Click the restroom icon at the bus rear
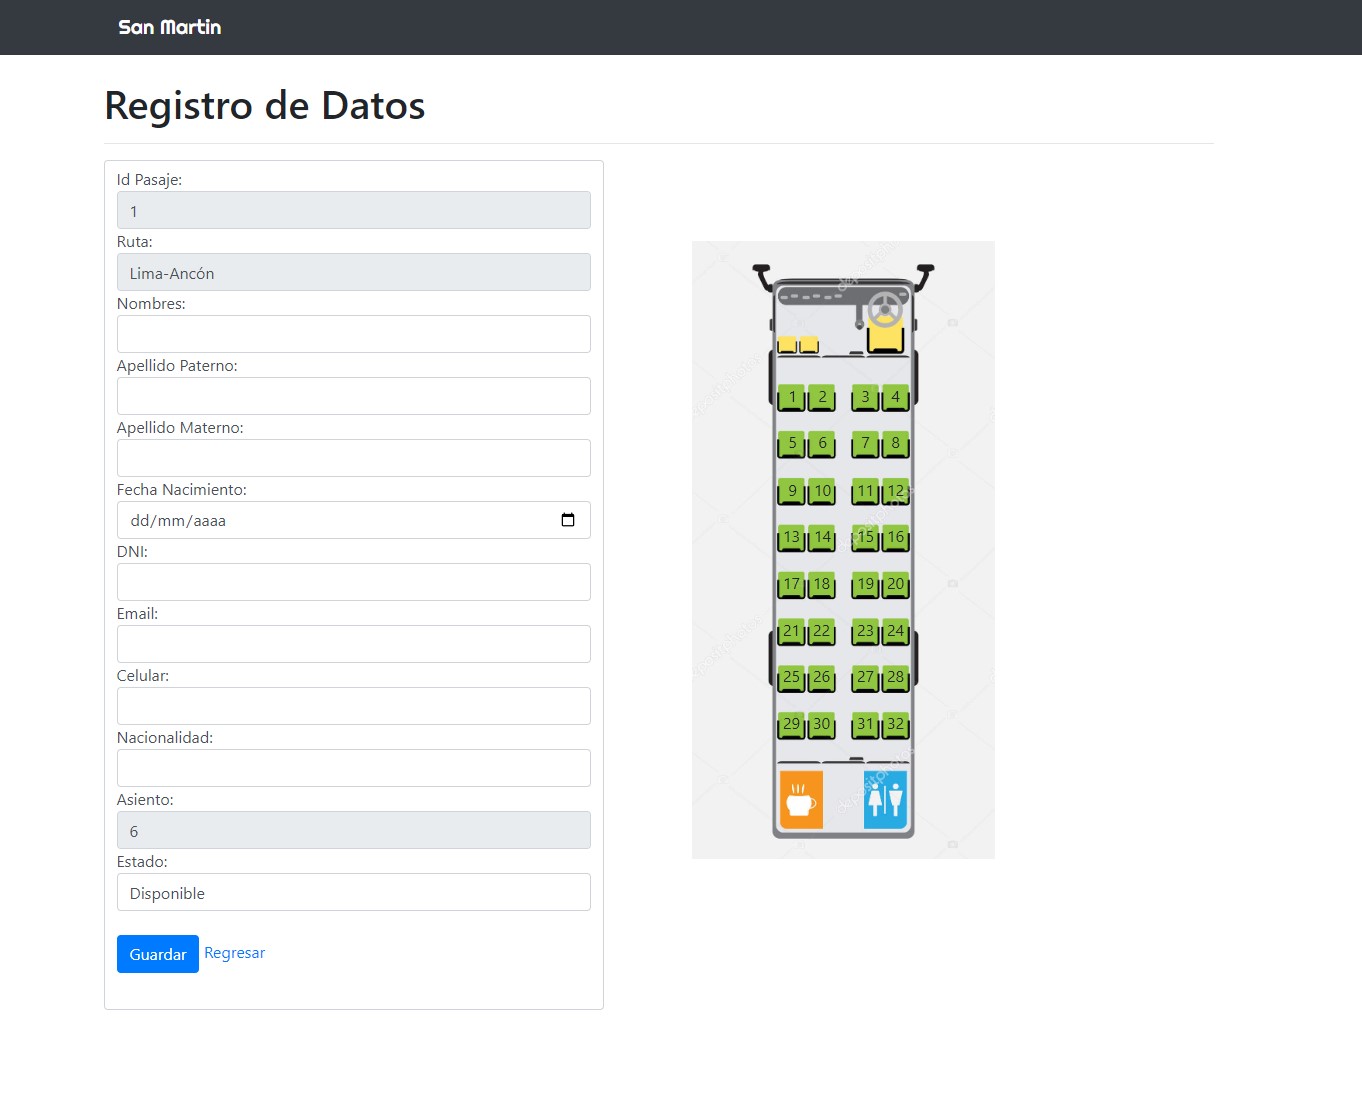The height and width of the screenshot is (1106, 1362). pyautogui.click(x=885, y=798)
